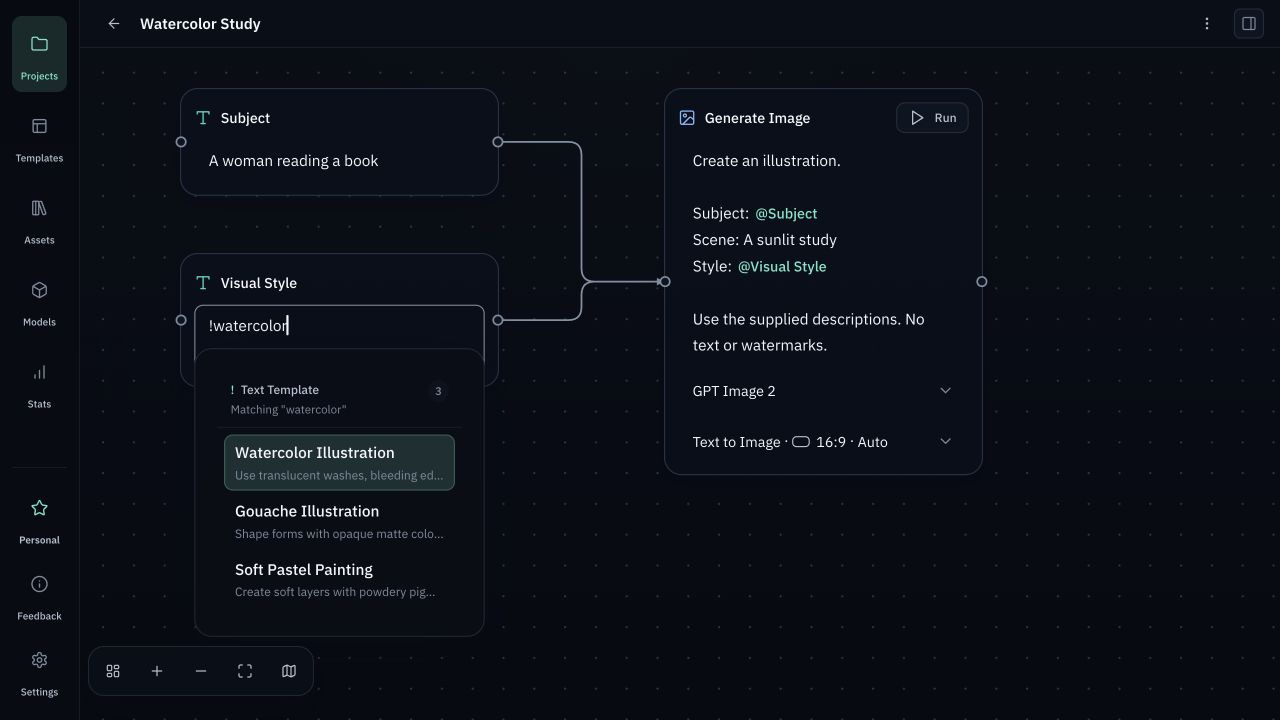This screenshot has width=1280, height=720.
Task: Click the Generate Image output port
Action: pyautogui.click(x=982, y=282)
